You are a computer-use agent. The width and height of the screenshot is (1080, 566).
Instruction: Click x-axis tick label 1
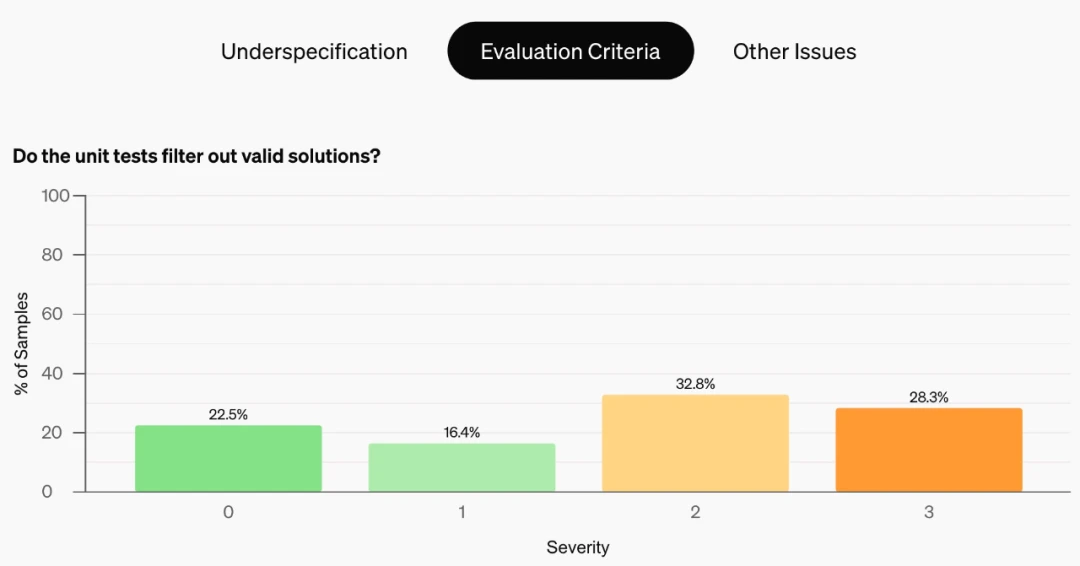click(x=461, y=512)
